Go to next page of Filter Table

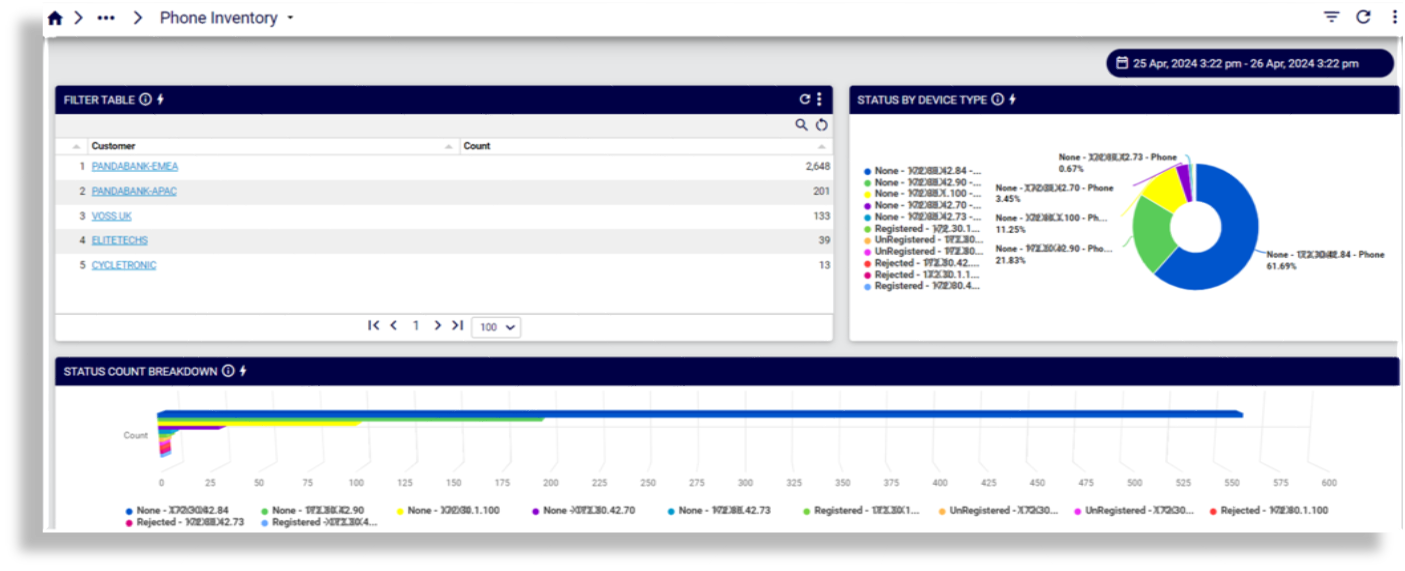[437, 326]
